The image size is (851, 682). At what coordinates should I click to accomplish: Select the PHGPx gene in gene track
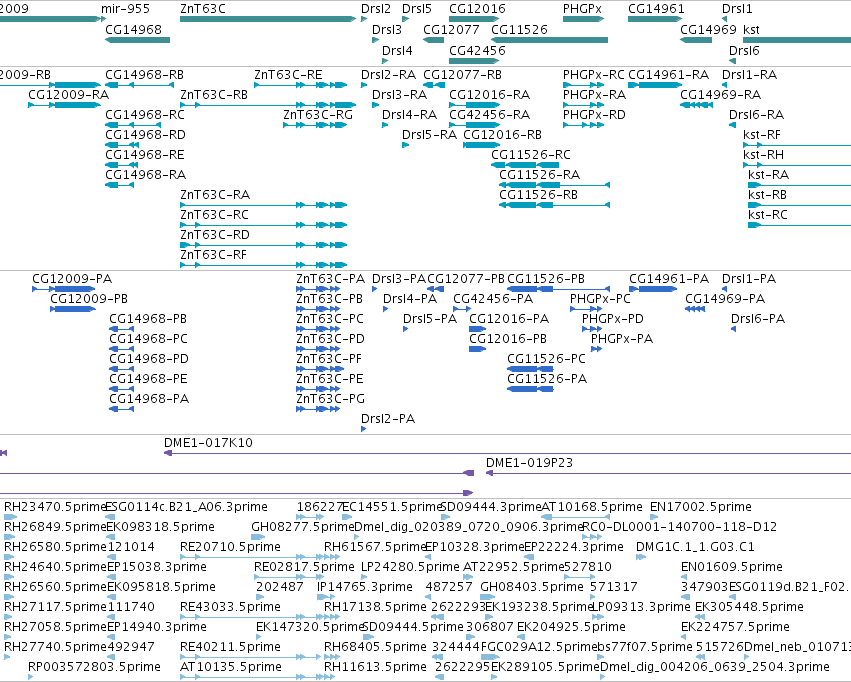click(x=583, y=19)
